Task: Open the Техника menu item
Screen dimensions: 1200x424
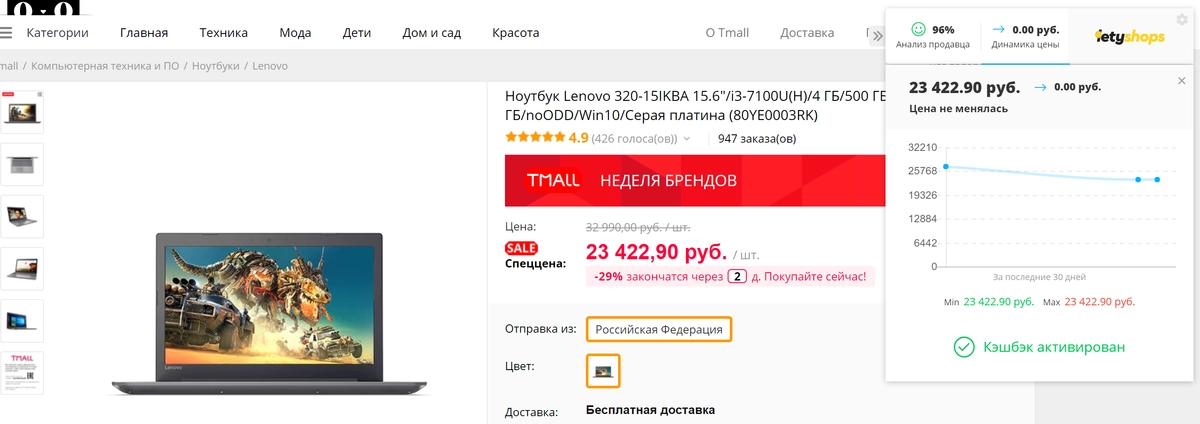Action: (x=223, y=32)
